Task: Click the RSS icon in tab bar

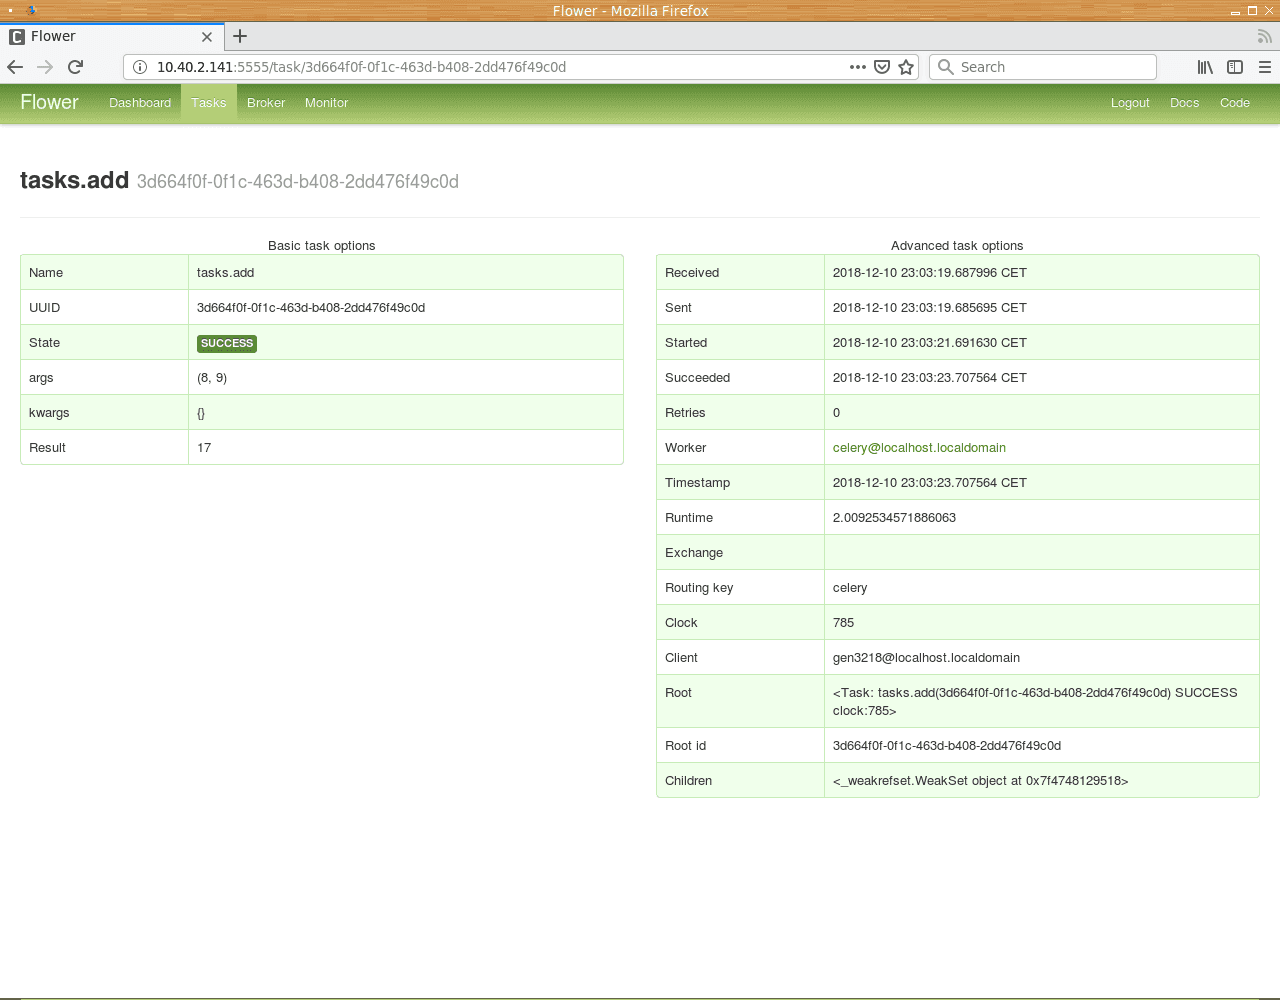Action: point(1264,37)
